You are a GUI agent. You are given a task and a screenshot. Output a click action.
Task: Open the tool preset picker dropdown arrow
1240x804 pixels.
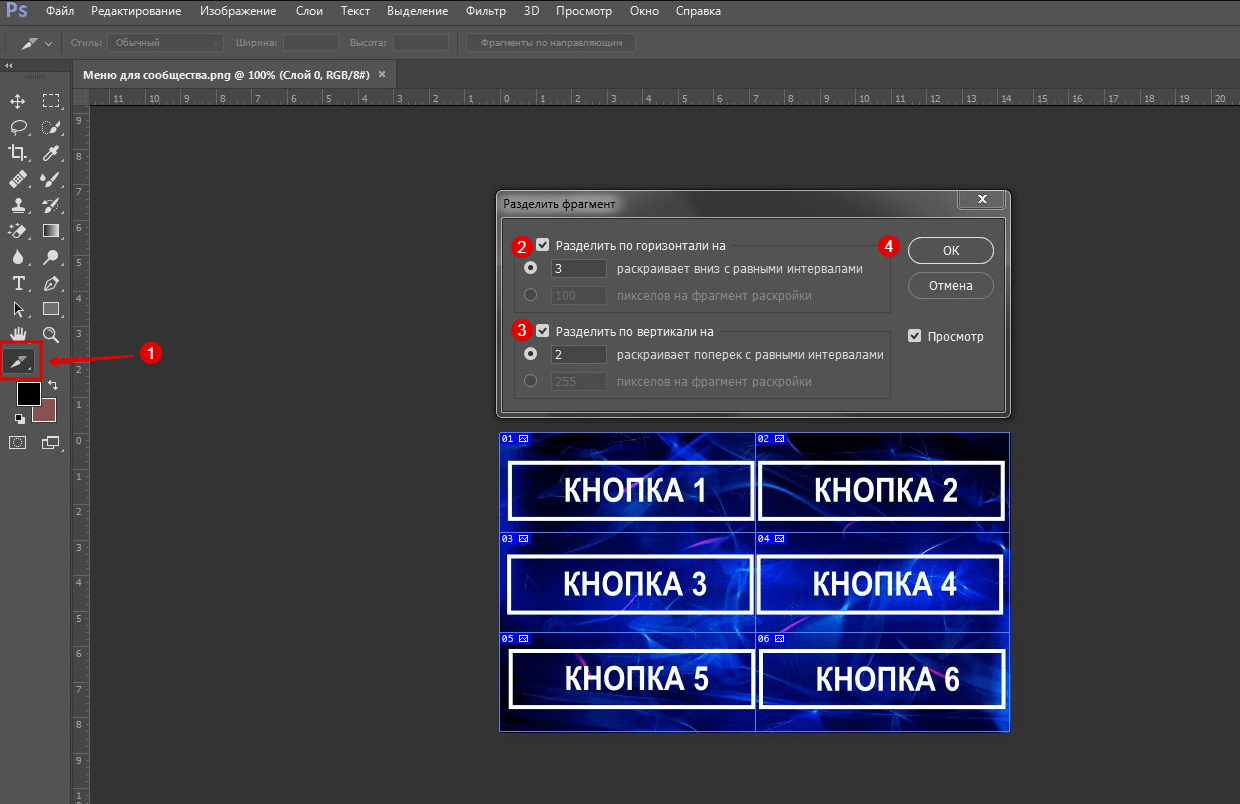(48, 44)
